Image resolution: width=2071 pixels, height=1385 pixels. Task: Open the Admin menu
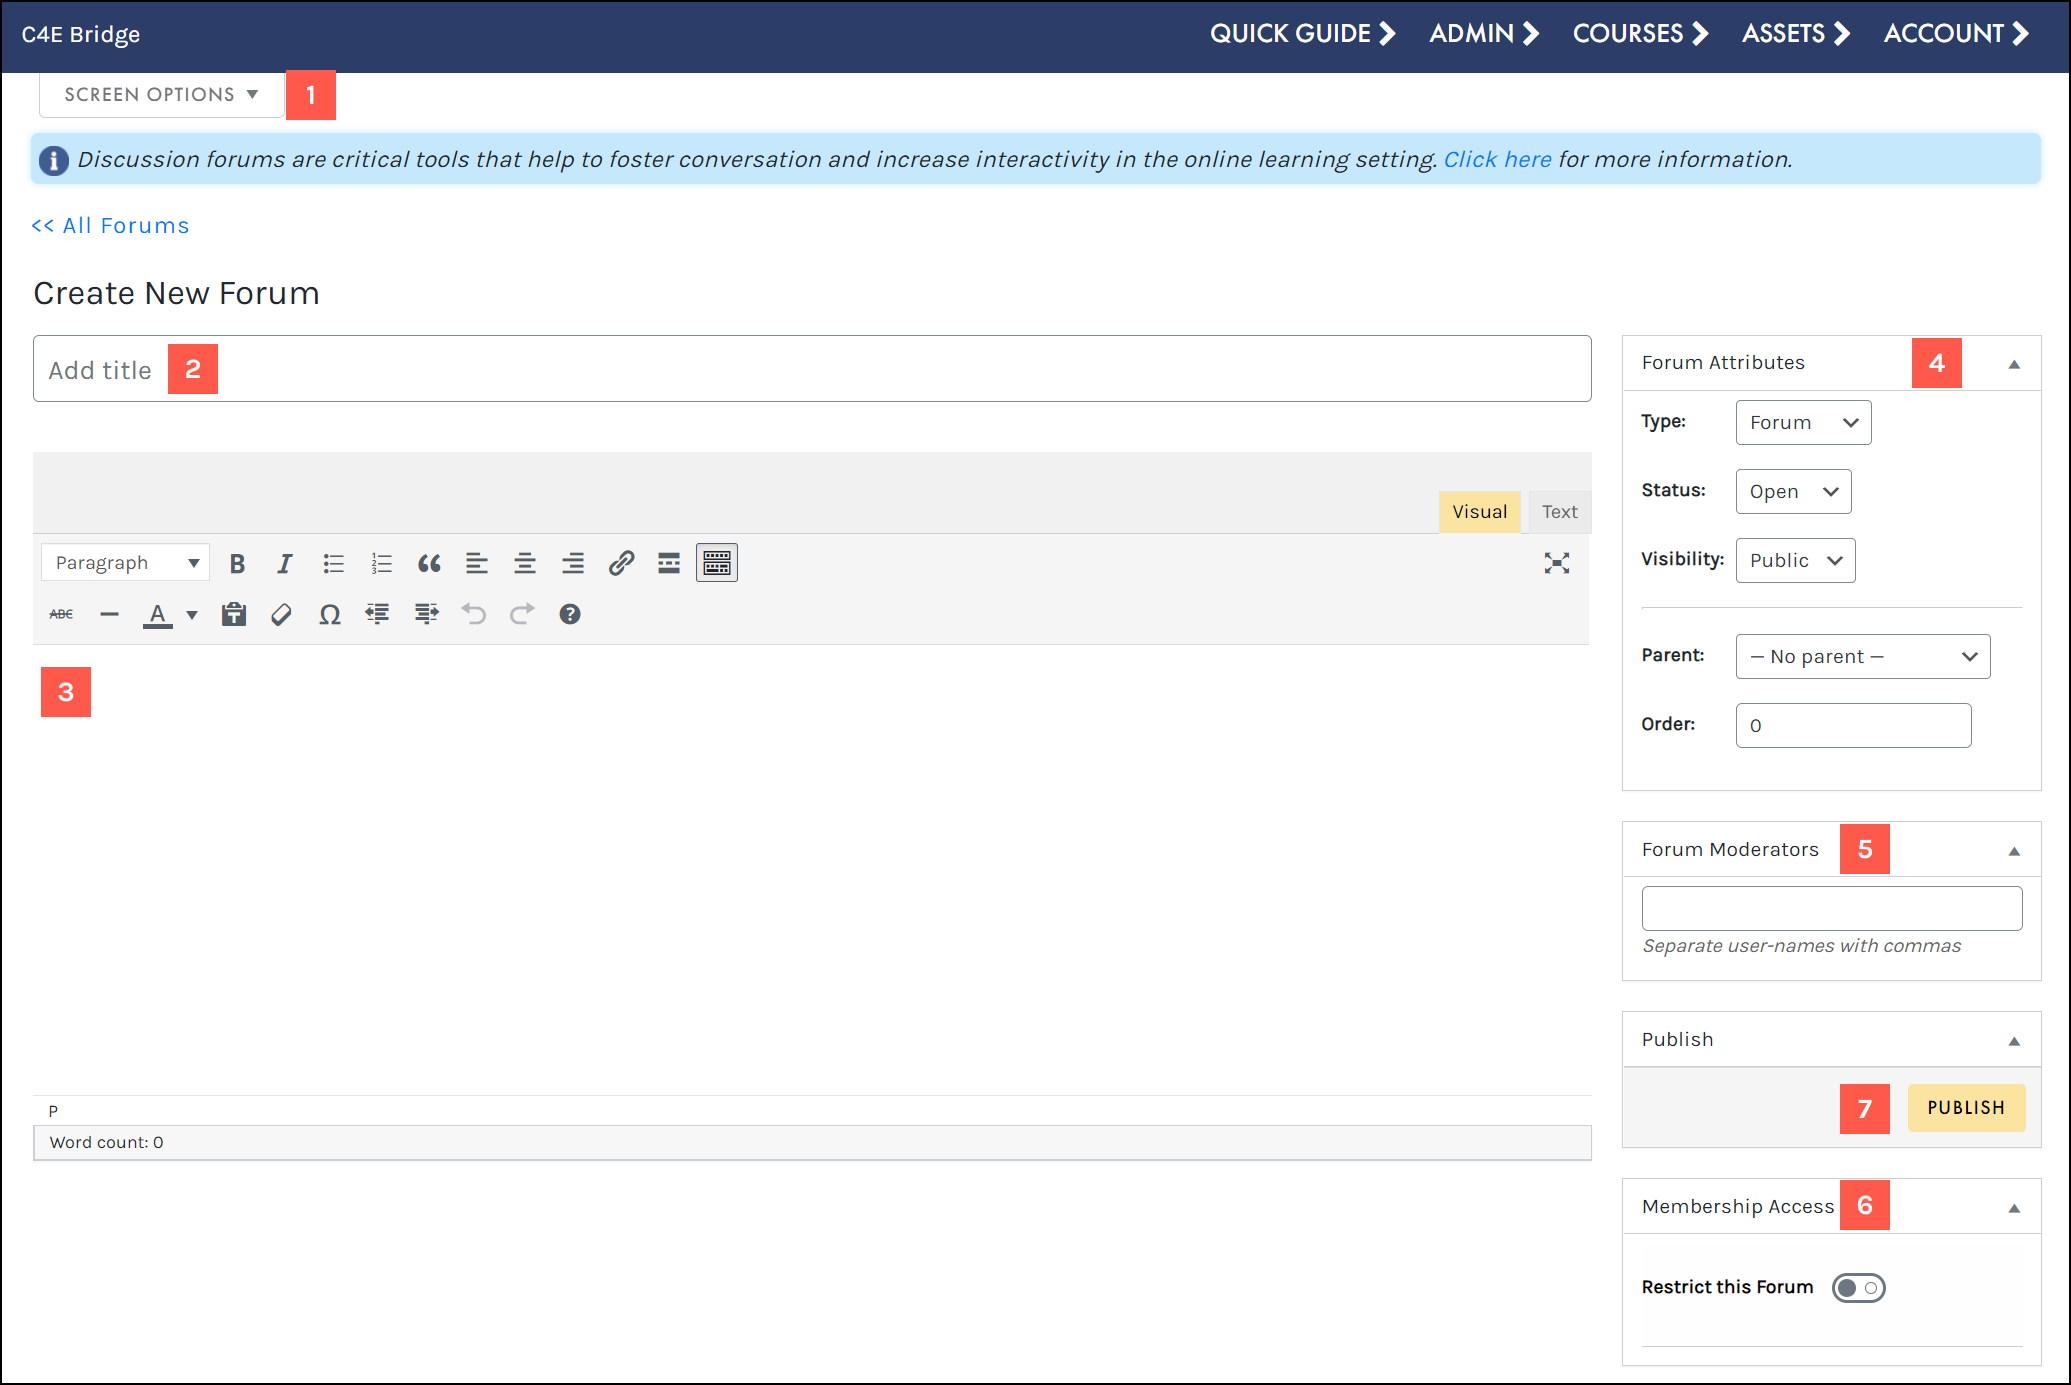1484,34
